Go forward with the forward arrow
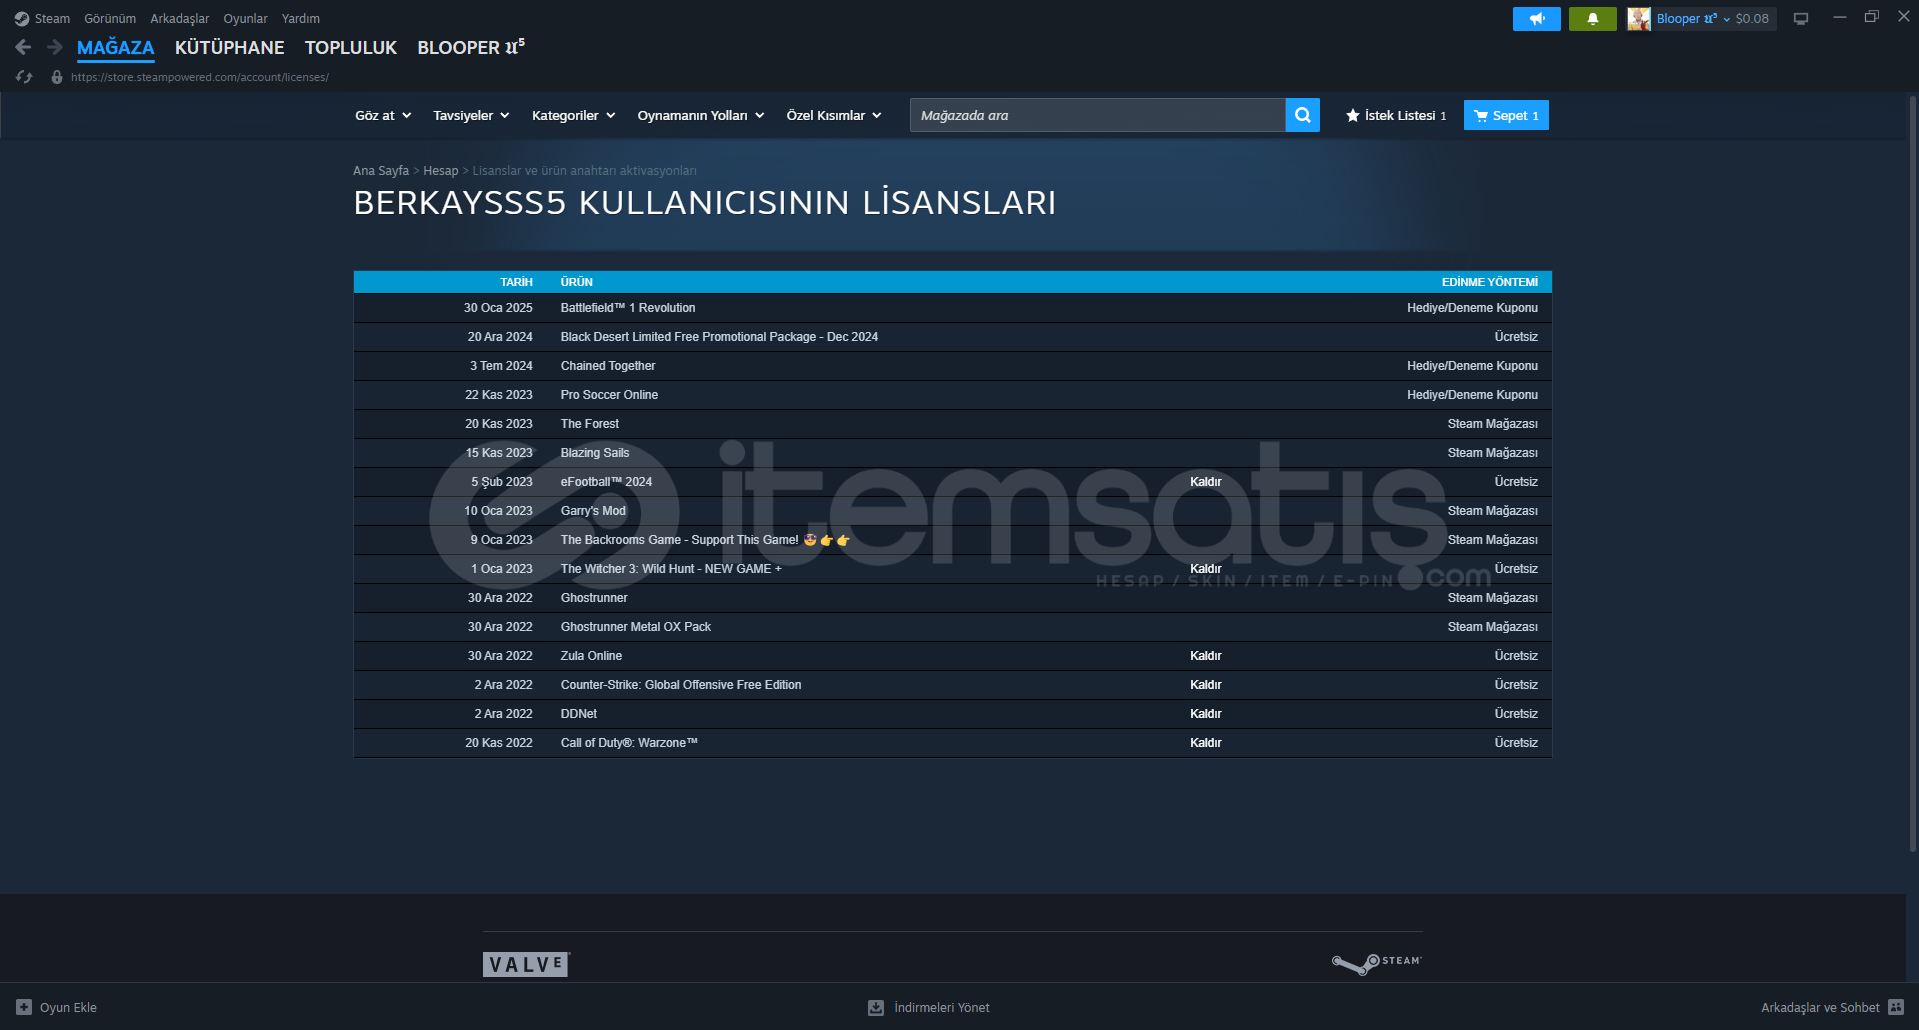The image size is (1919, 1030). click(x=55, y=47)
